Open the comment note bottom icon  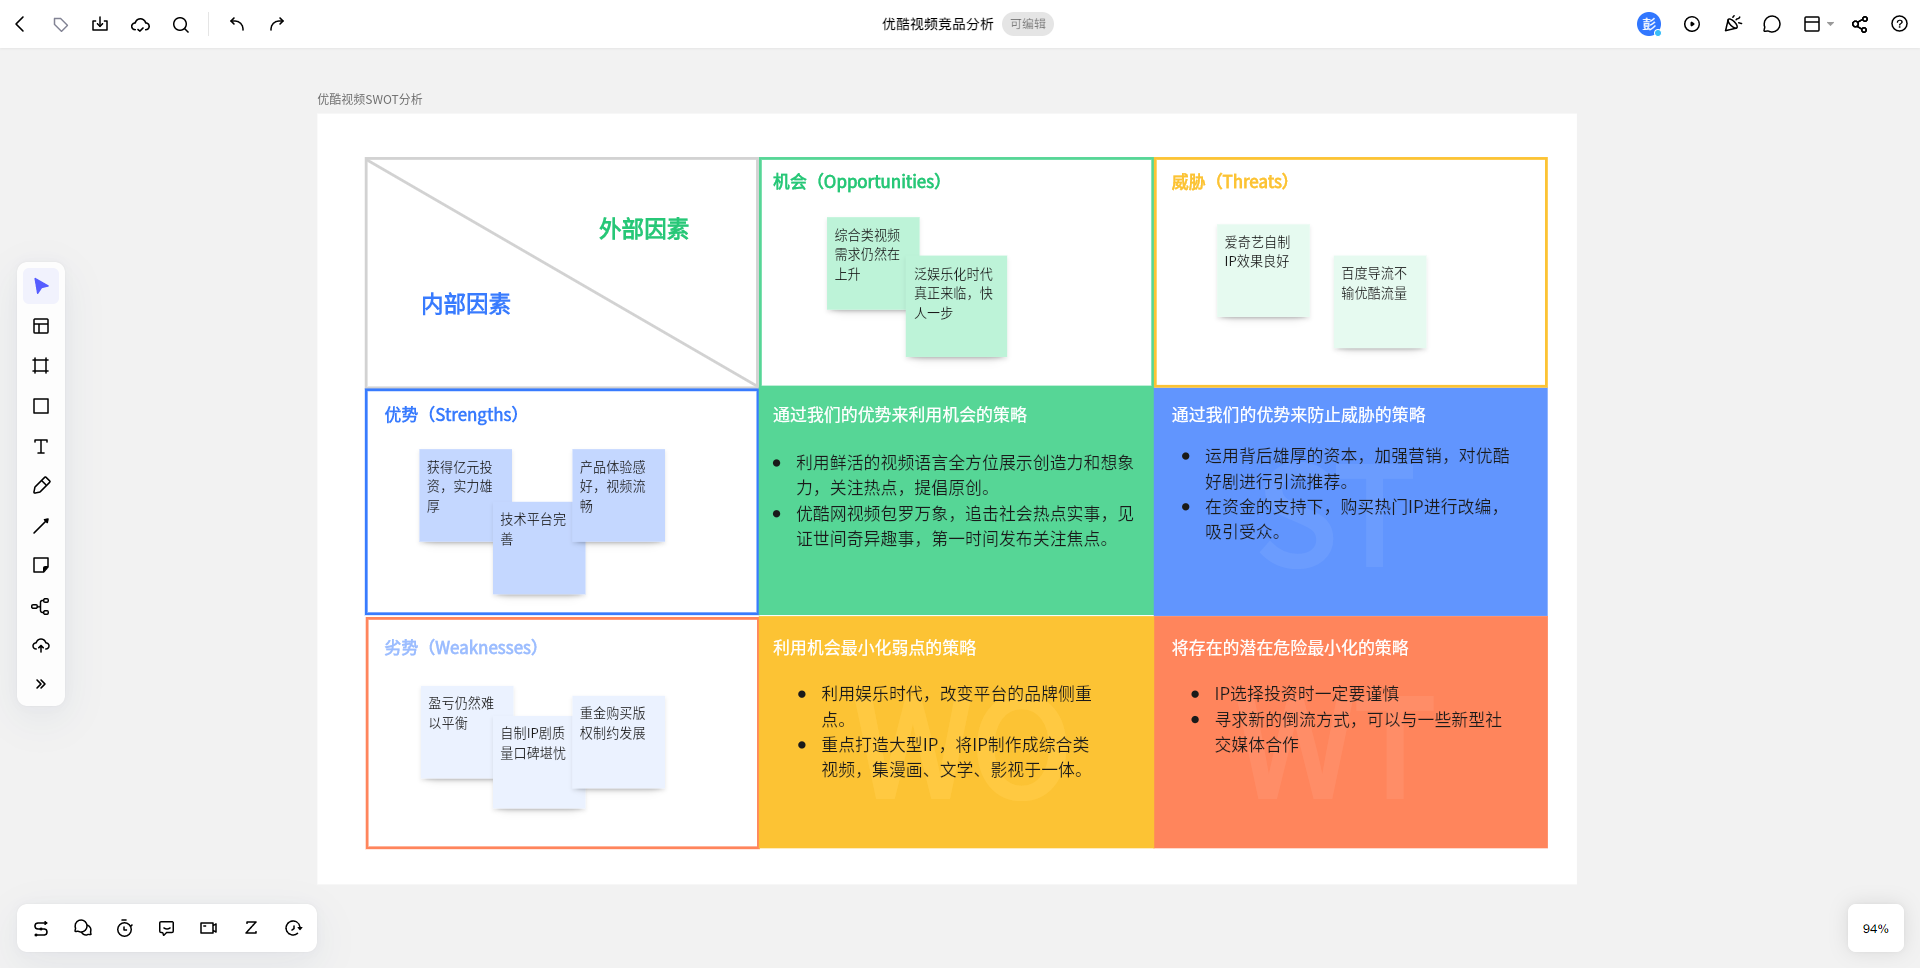click(167, 928)
